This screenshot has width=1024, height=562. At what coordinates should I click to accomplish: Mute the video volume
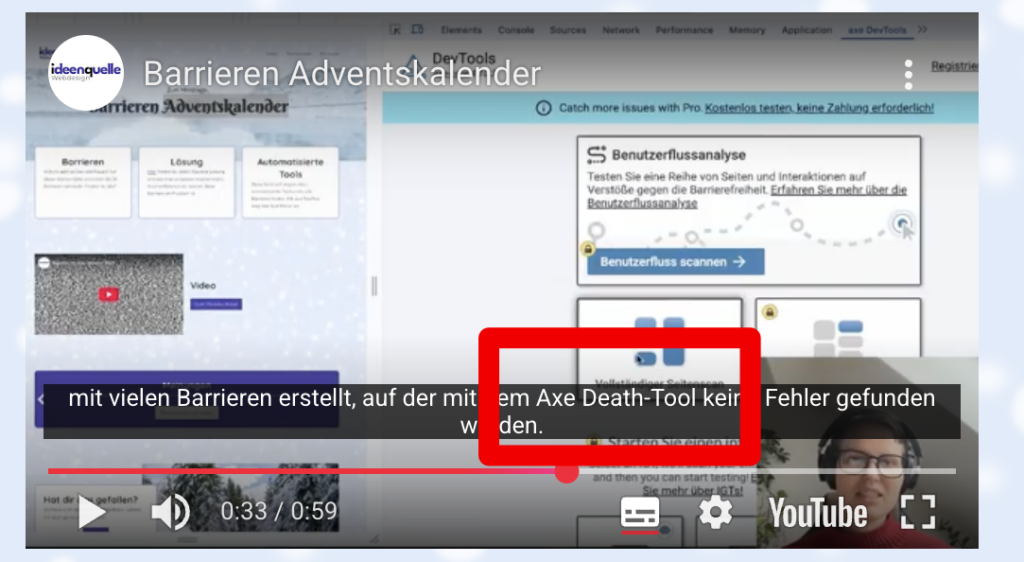pyautogui.click(x=170, y=512)
